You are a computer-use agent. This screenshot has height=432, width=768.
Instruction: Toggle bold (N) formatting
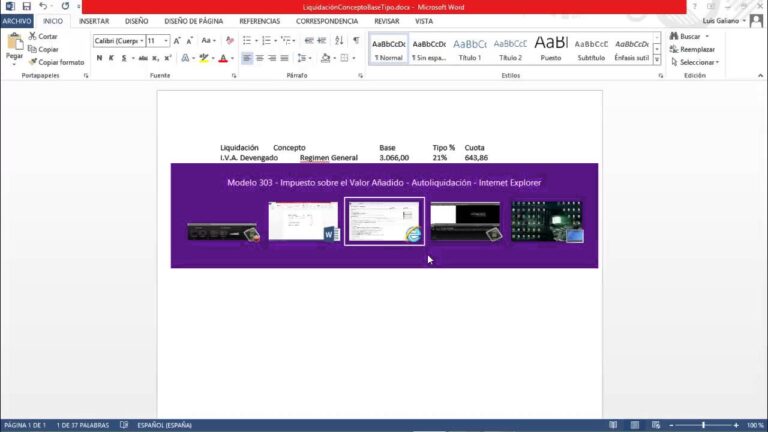[x=99, y=58]
